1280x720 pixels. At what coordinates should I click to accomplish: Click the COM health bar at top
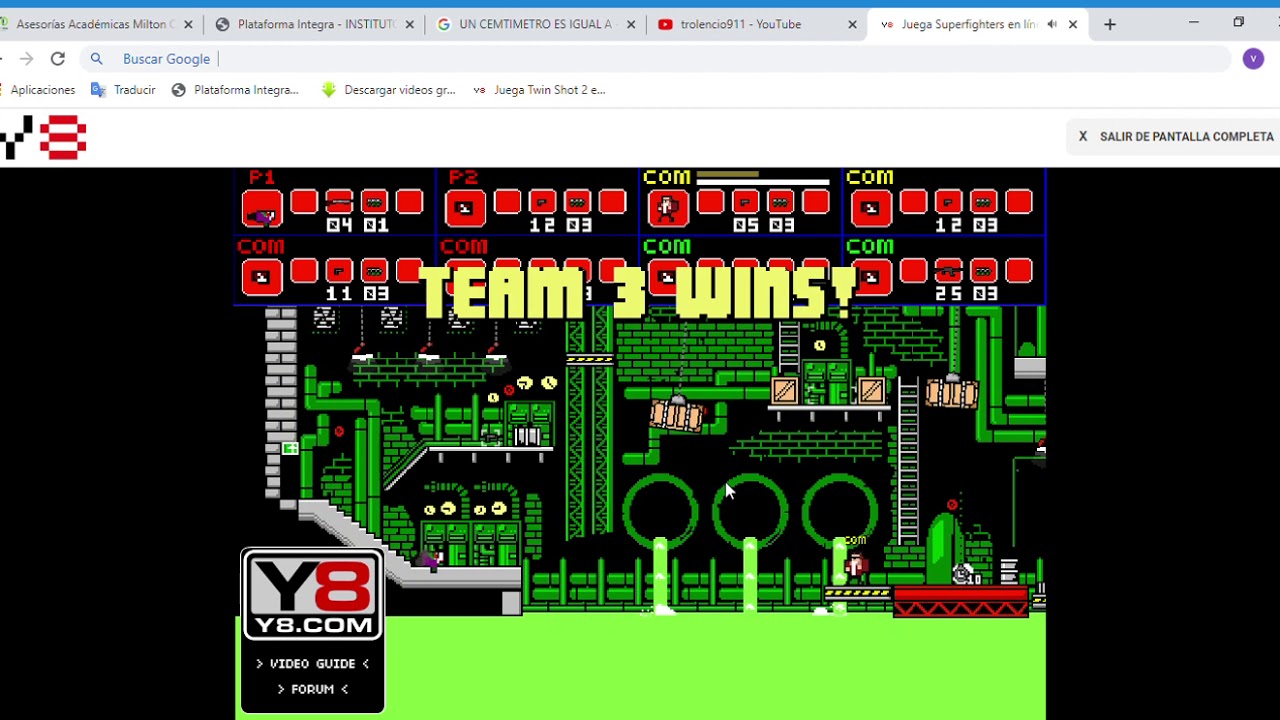[763, 178]
